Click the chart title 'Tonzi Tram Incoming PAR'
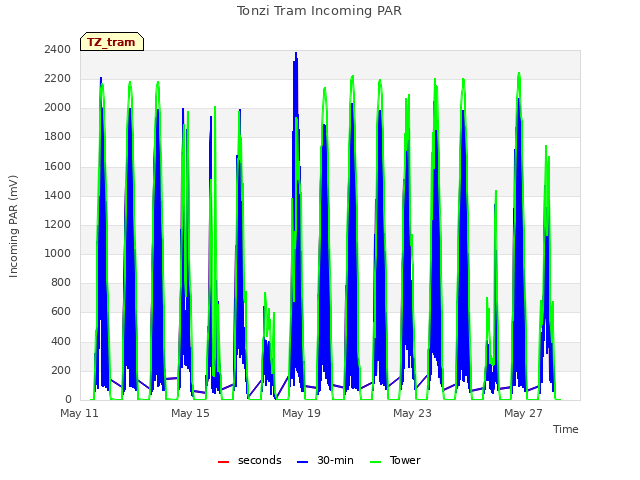Image resolution: width=640 pixels, height=480 pixels. (x=319, y=11)
